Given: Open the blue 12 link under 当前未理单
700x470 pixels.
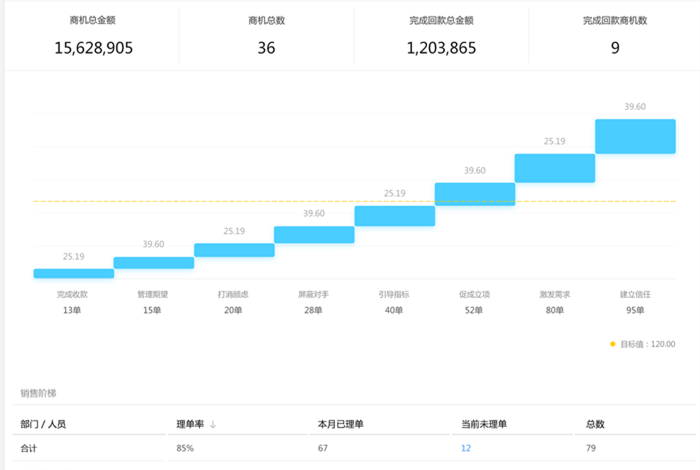Looking at the screenshot, I should (x=466, y=448).
